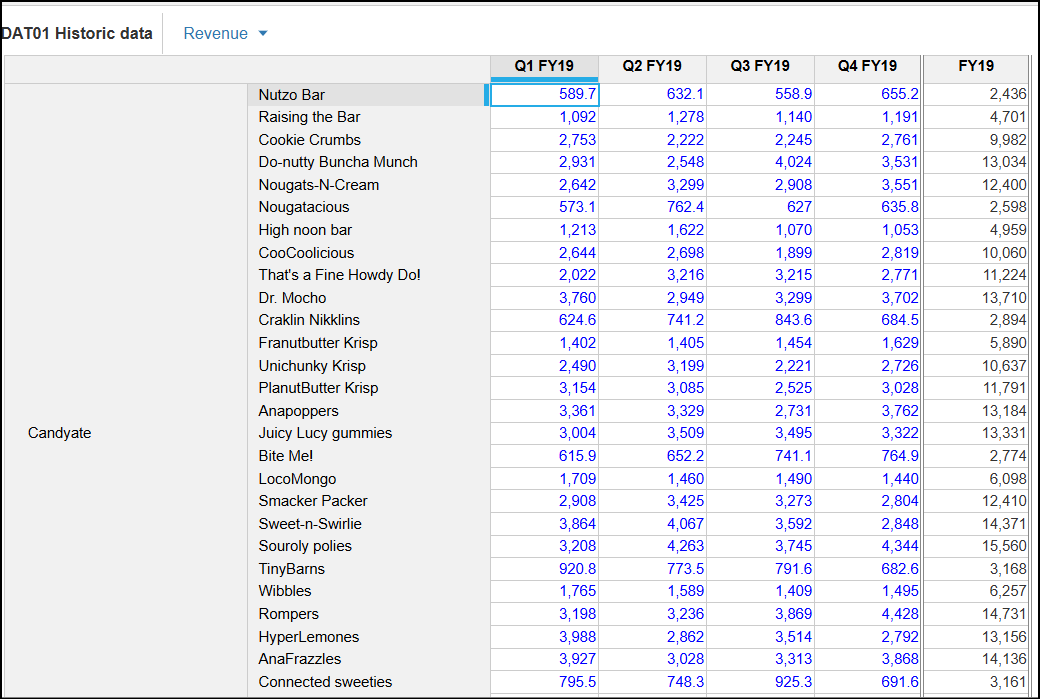Screen dimensions: 1040x699
Task: Click Souroly polies Q4 cell 4,344
Action: 868,546
